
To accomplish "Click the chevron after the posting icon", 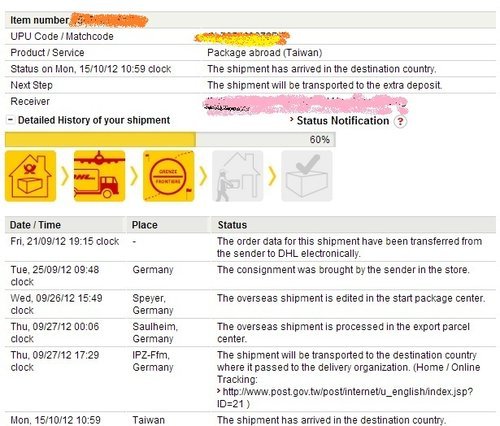I will (65, 176).
